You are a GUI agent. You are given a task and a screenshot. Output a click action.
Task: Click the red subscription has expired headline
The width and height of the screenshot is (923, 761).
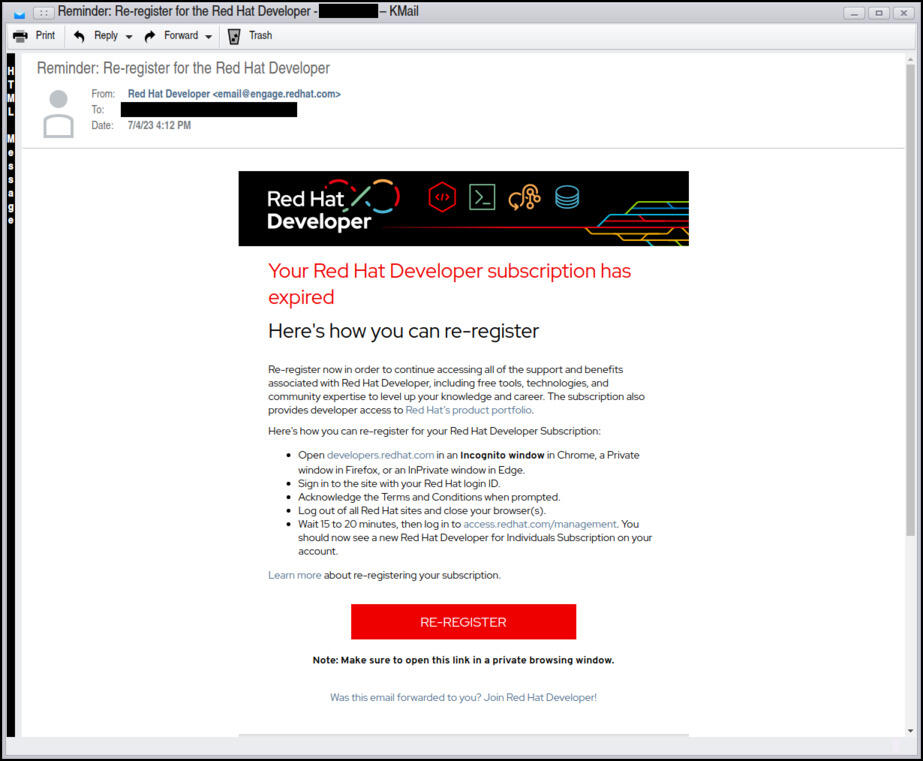pyautogui.click(x=449, y=284)
